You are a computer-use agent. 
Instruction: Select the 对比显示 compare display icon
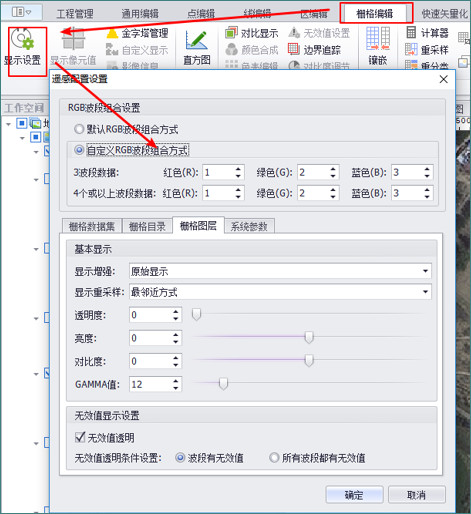pyautogui.click(x=231, y=33)
